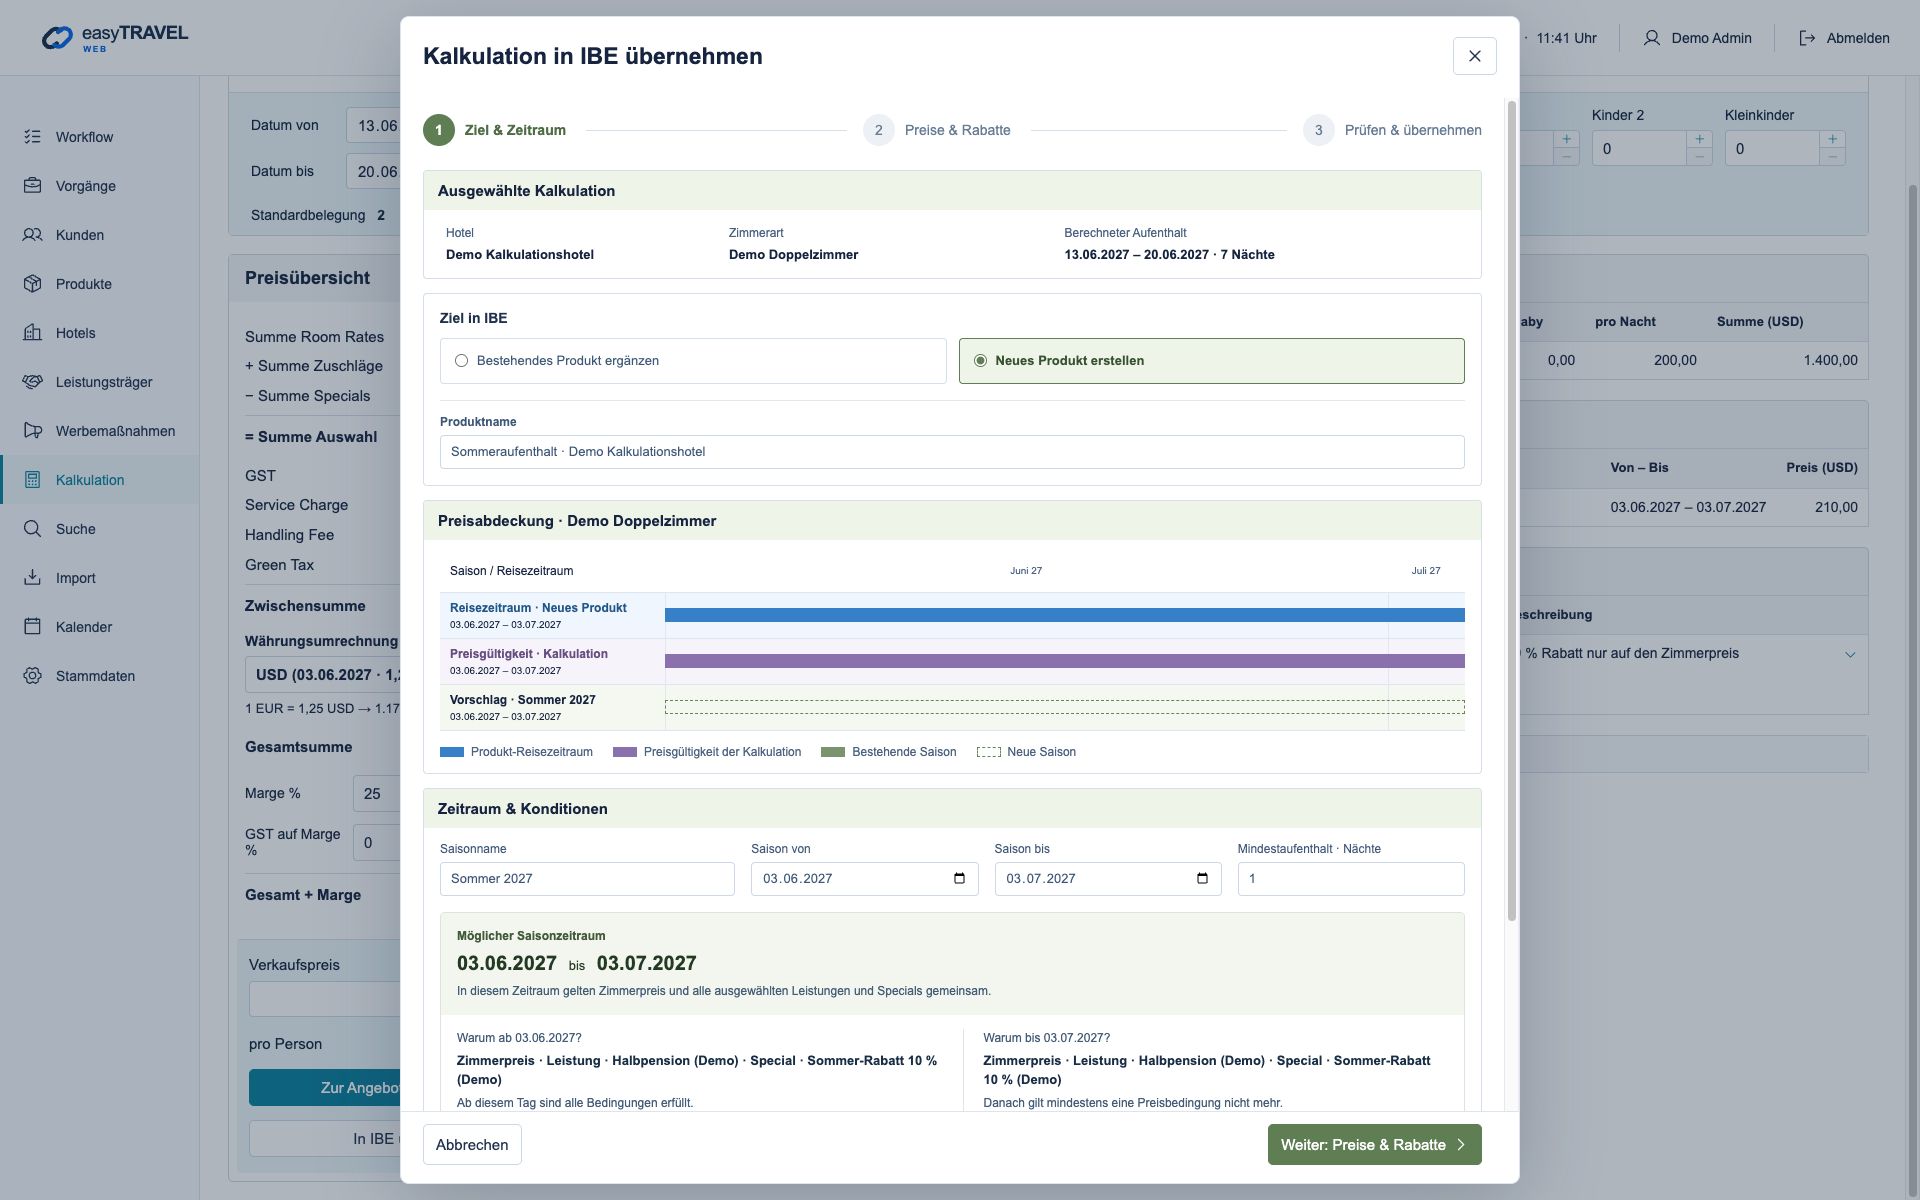Click the Workflow icon in sidebar
Image resolution: width=1920 pixels, height=1200 pixels.
[32, 137]
